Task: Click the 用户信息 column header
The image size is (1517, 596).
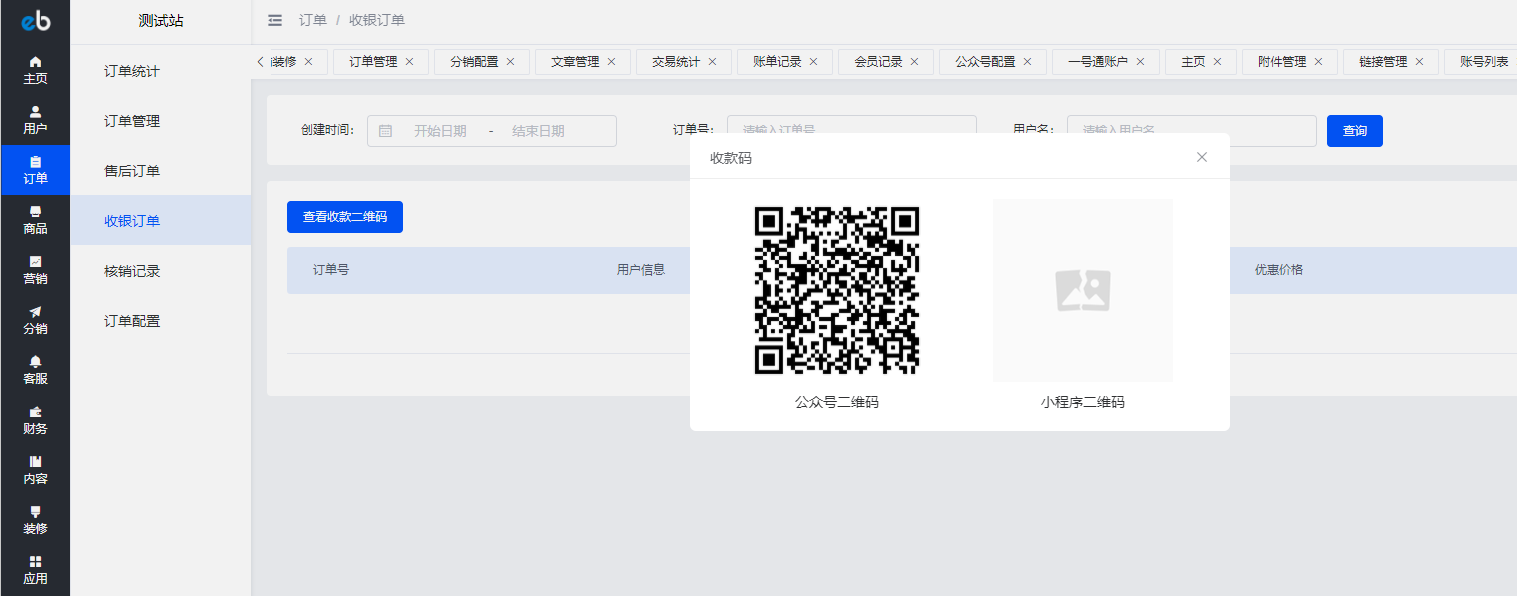Action: (641, 270)
